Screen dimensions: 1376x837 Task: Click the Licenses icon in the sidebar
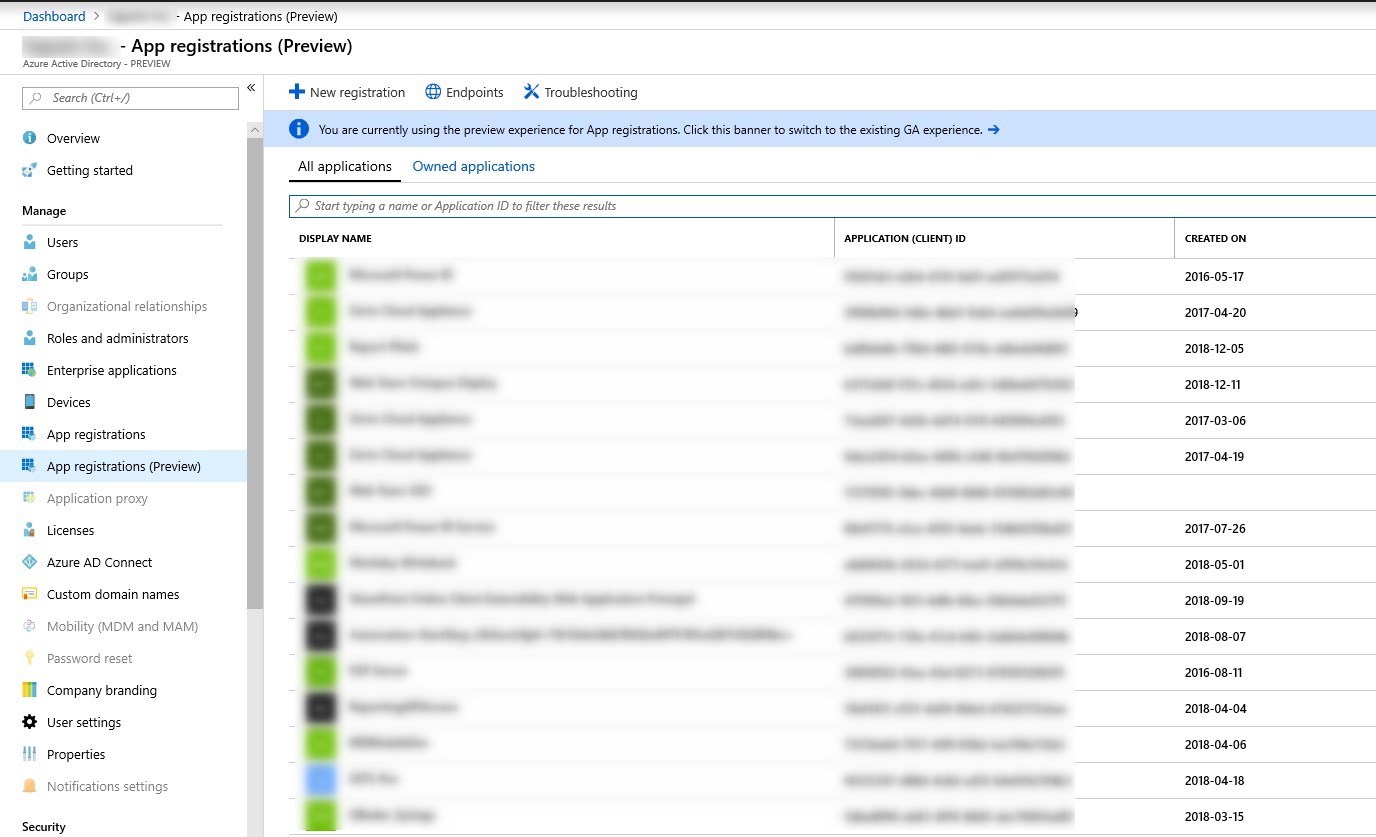[29, 530]
